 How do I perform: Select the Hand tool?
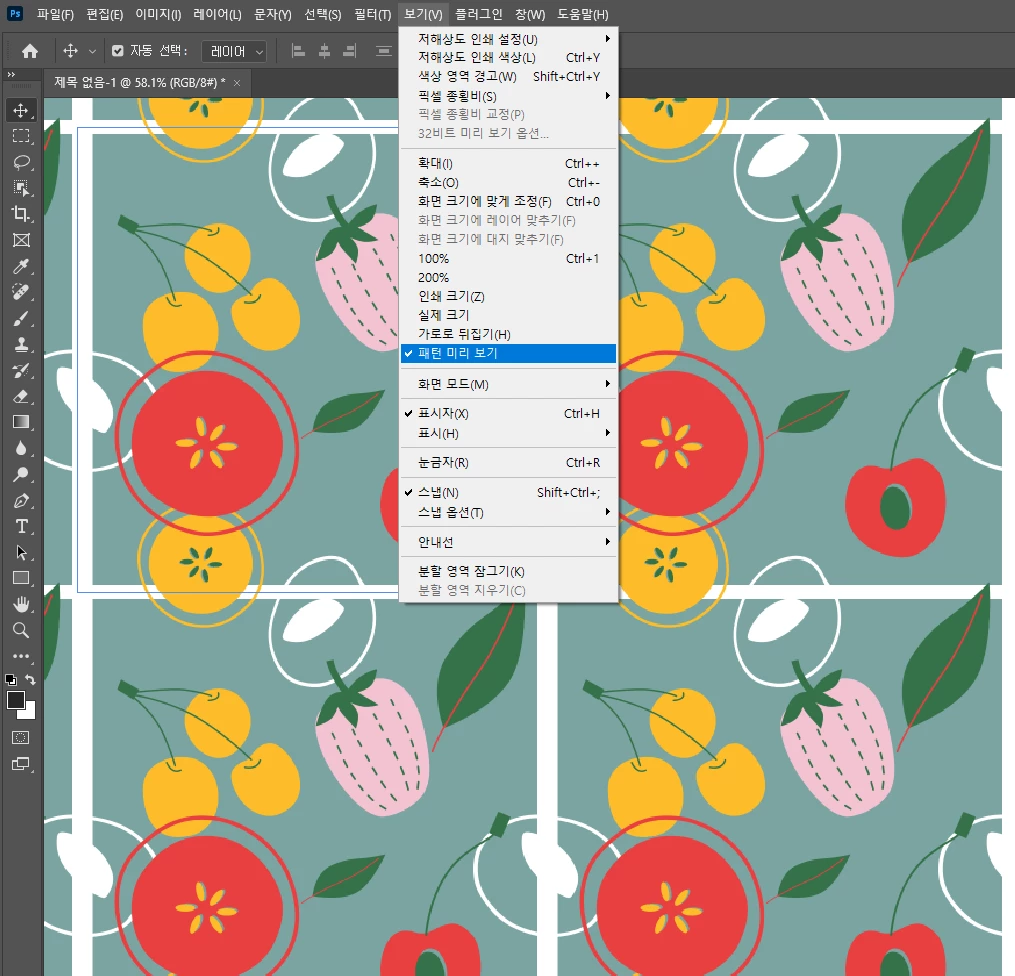click(x=21, y=604)
